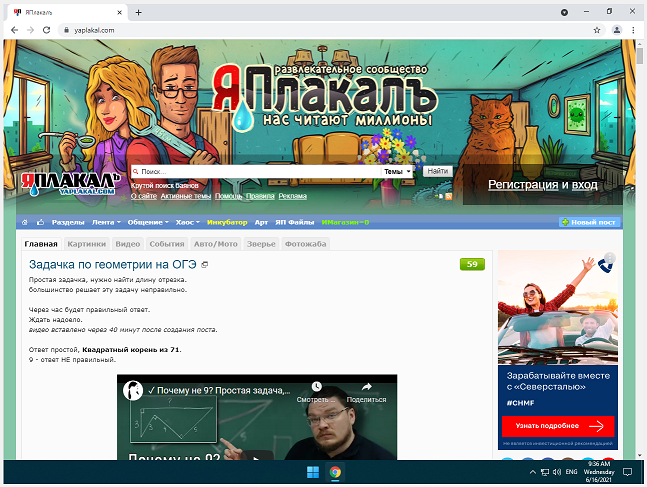Open Разделы in the nav bar
This screenshot has width=647, height=487.
(x=68, y=222)
